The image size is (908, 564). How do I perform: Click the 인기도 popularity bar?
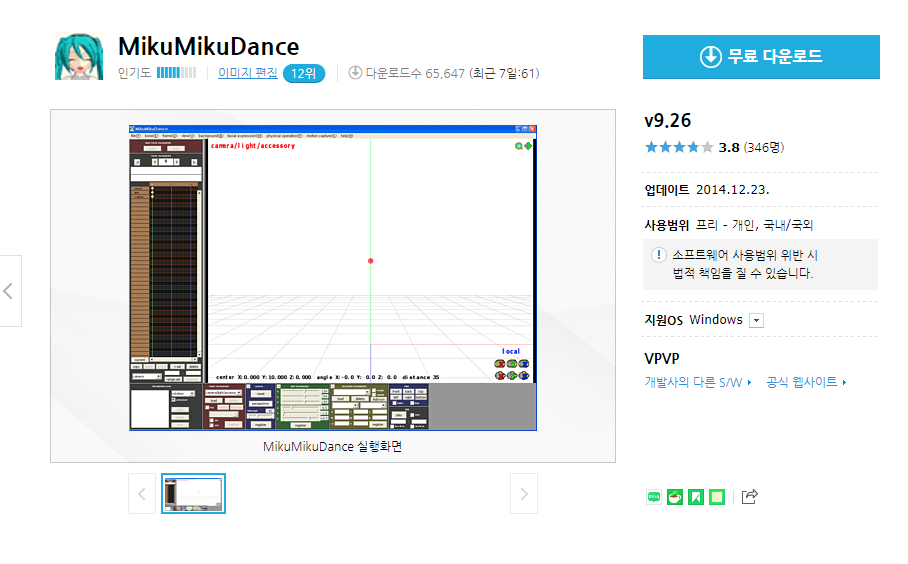[177, 73]
